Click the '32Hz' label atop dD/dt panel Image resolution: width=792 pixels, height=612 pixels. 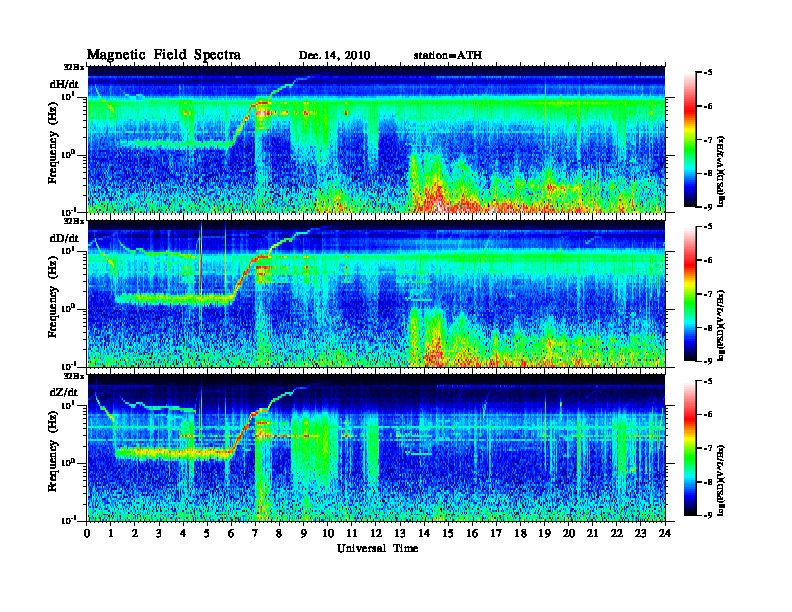coord(74,221)
